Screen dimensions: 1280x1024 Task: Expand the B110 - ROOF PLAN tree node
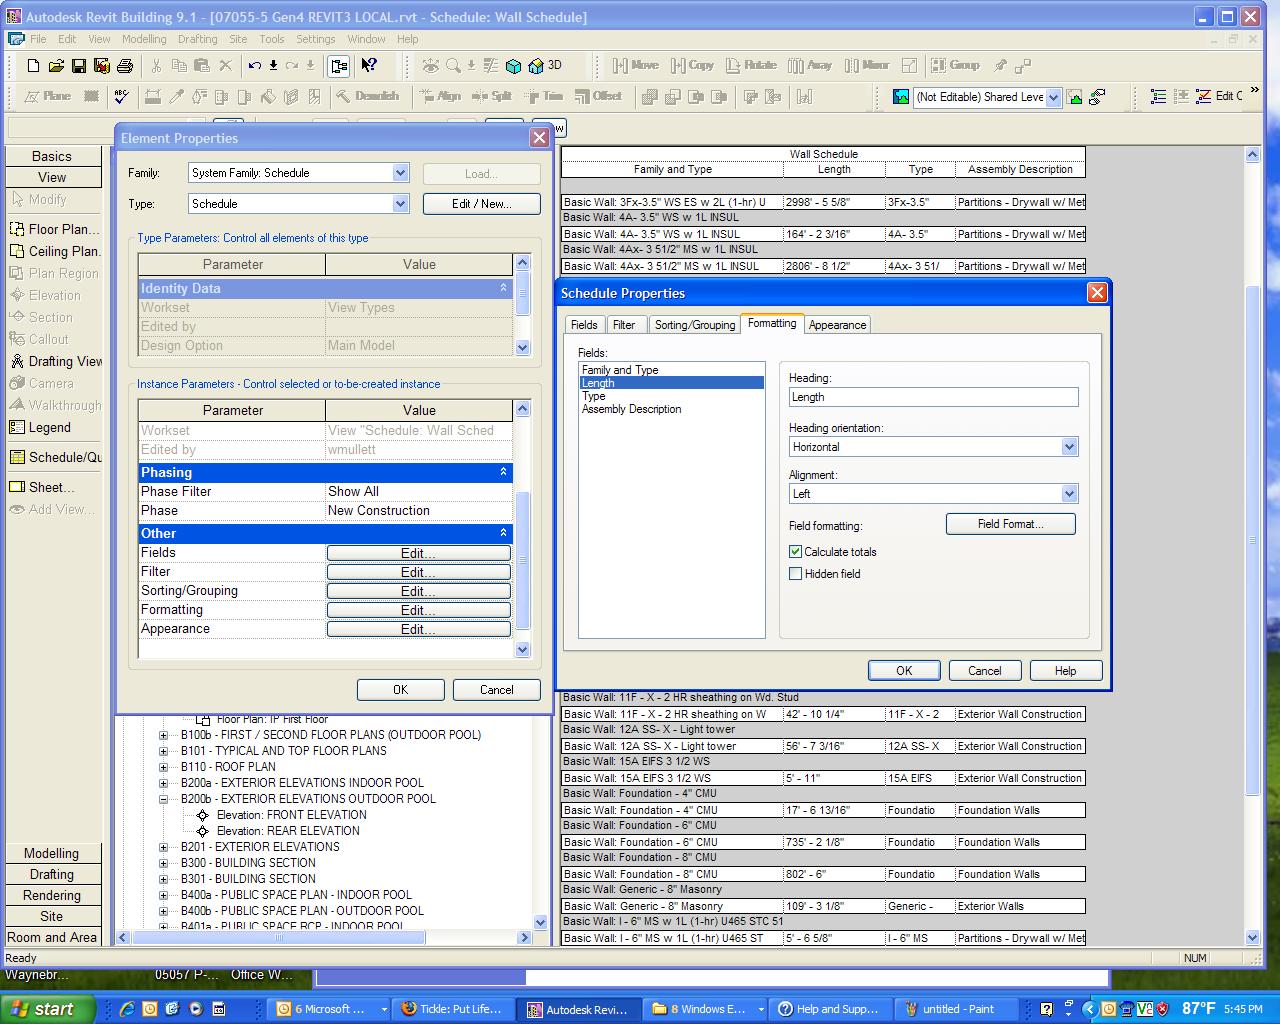pos(164,767)
